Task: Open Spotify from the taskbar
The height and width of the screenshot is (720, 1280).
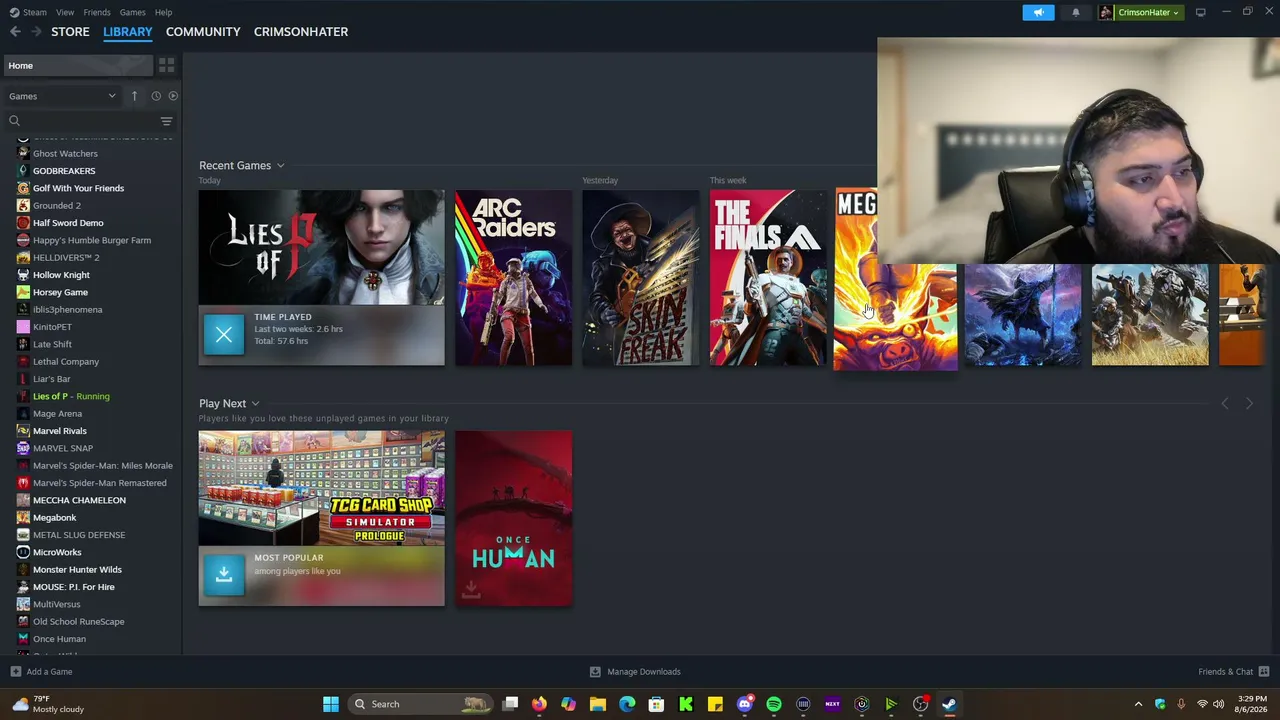Action: point(774,704)
